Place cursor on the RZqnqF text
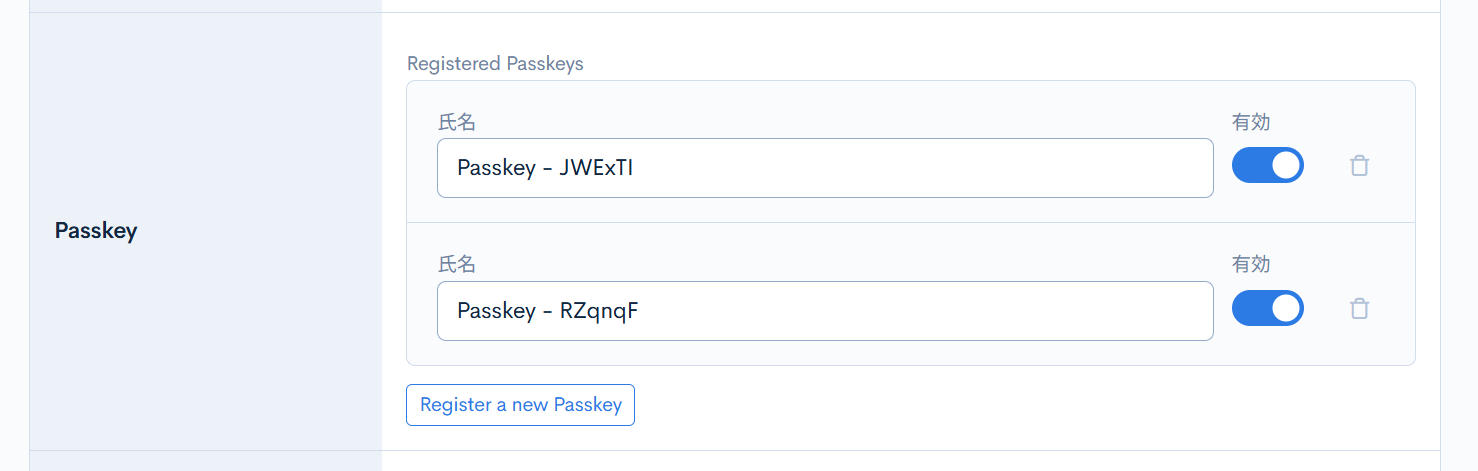 599,311
